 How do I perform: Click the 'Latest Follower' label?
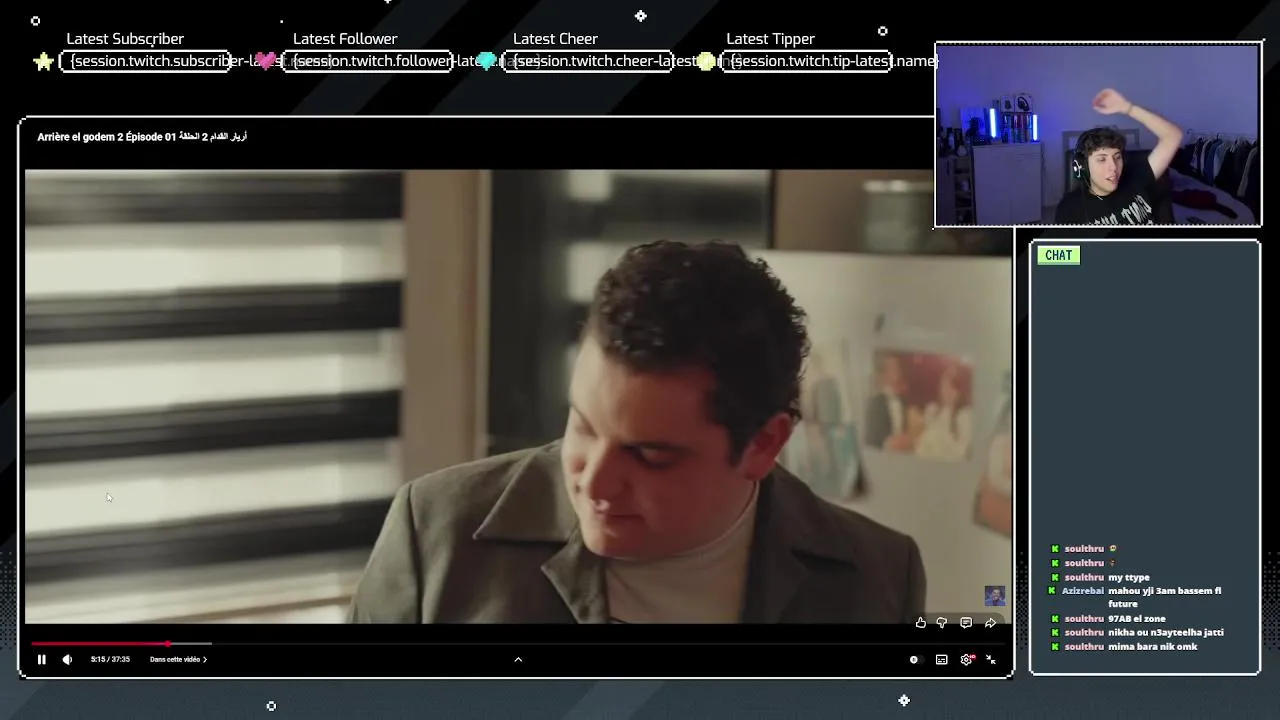coord(345,39)
